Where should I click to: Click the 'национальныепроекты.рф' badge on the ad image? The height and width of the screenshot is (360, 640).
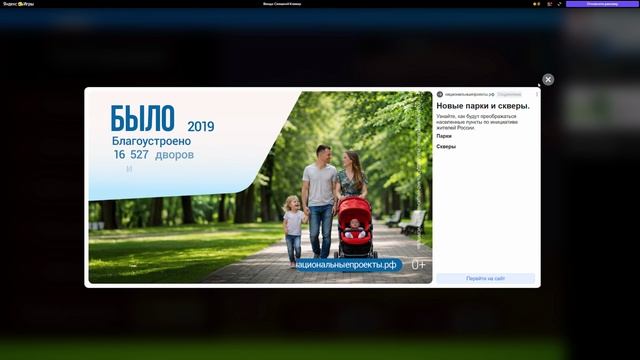pos(348,265)
